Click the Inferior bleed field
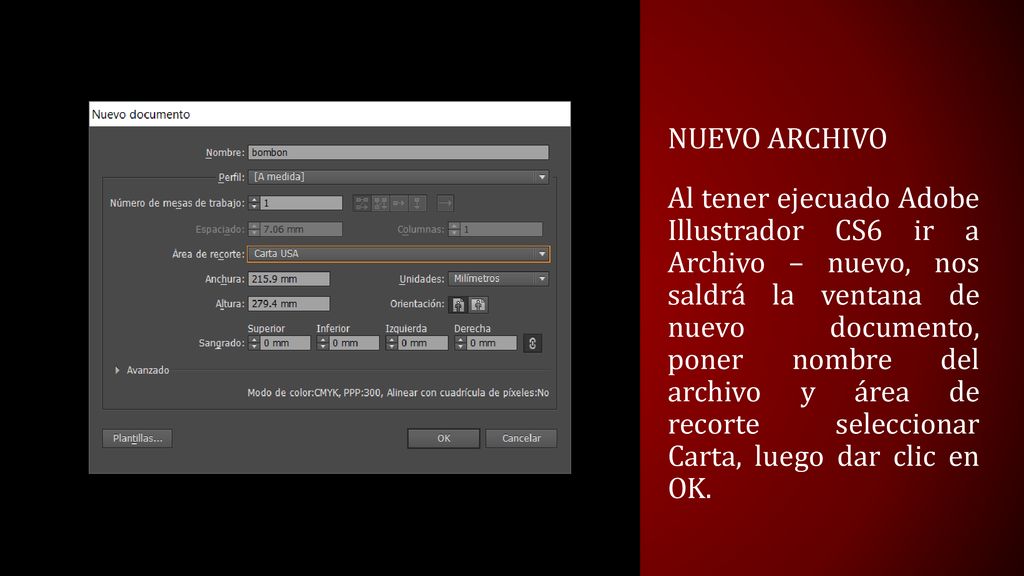The width and height of the screenshot is (1024, 576). [x=354, y=343]
